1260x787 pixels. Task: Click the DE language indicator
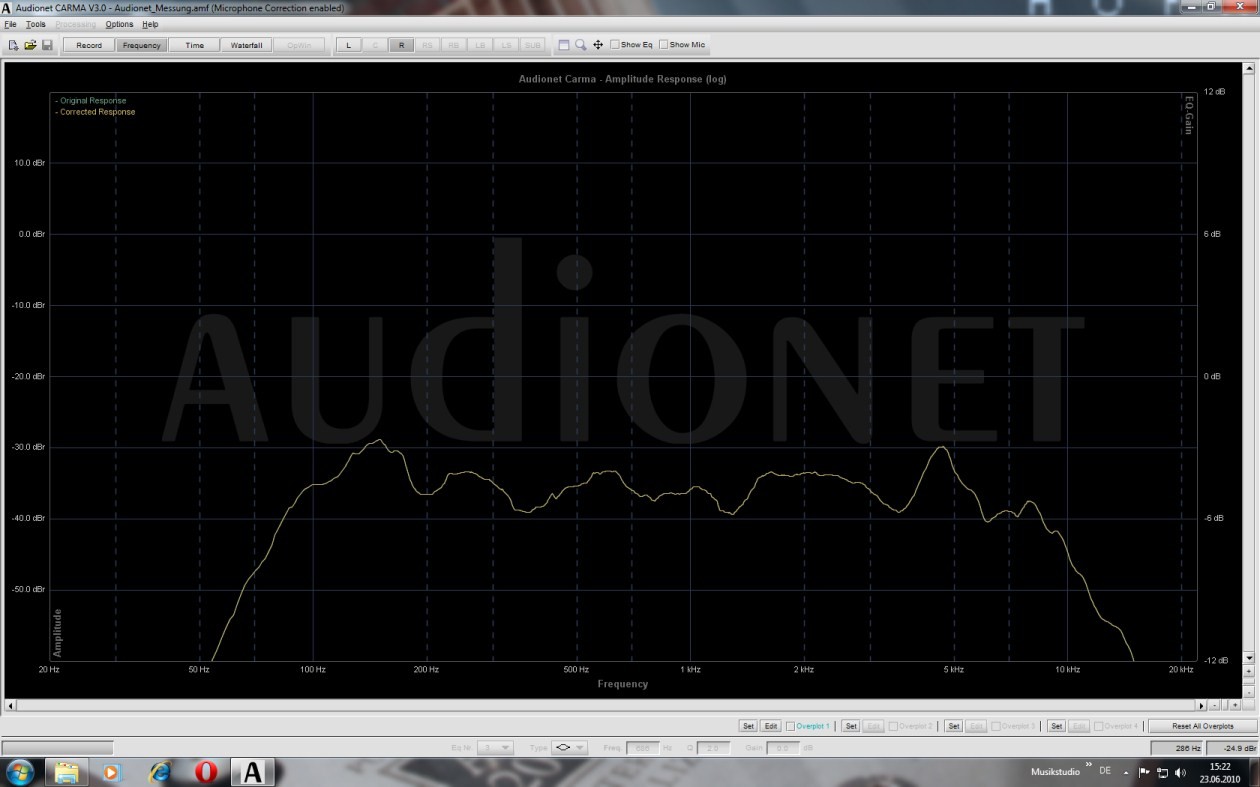1105,771
